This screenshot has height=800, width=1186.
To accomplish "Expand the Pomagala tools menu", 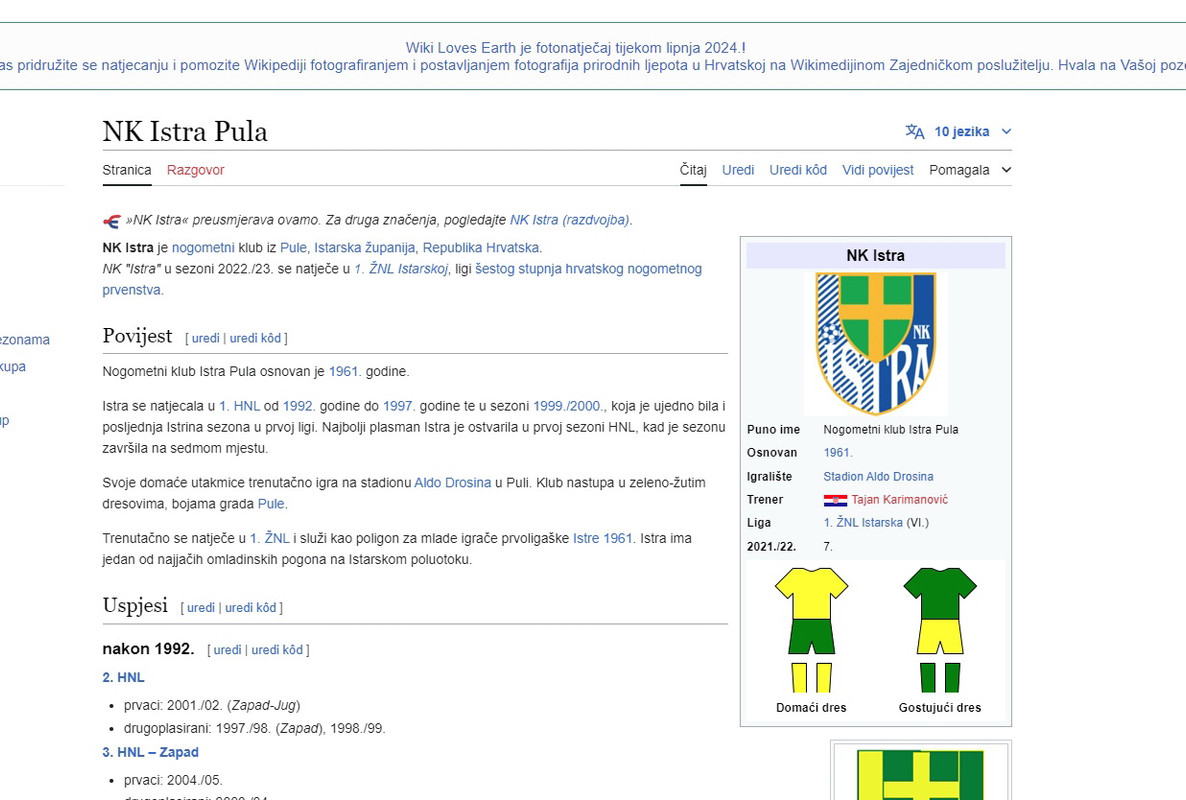I will point(970,170).
